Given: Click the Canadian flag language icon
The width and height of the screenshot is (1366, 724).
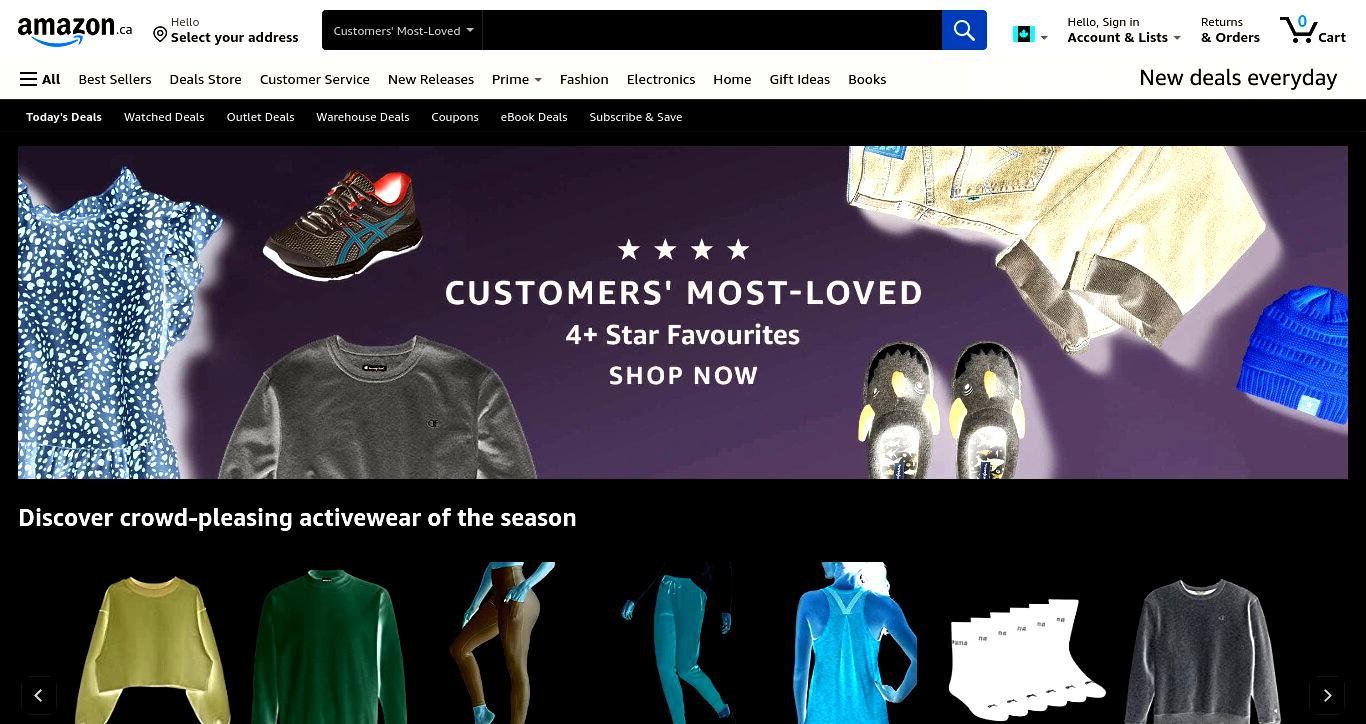Looking at the screenshot, I should [x=1023, y=35].
